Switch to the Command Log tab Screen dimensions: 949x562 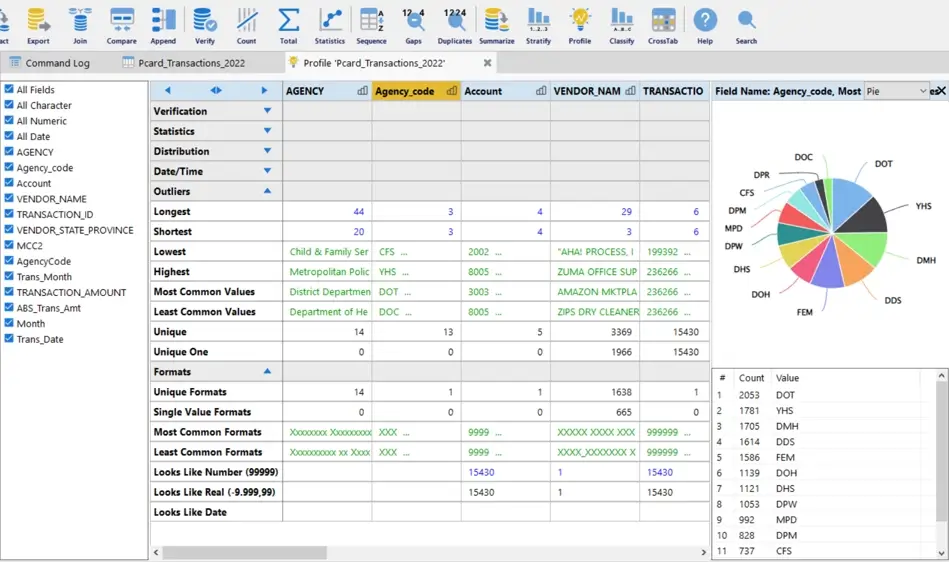click(x=50, y=63)
